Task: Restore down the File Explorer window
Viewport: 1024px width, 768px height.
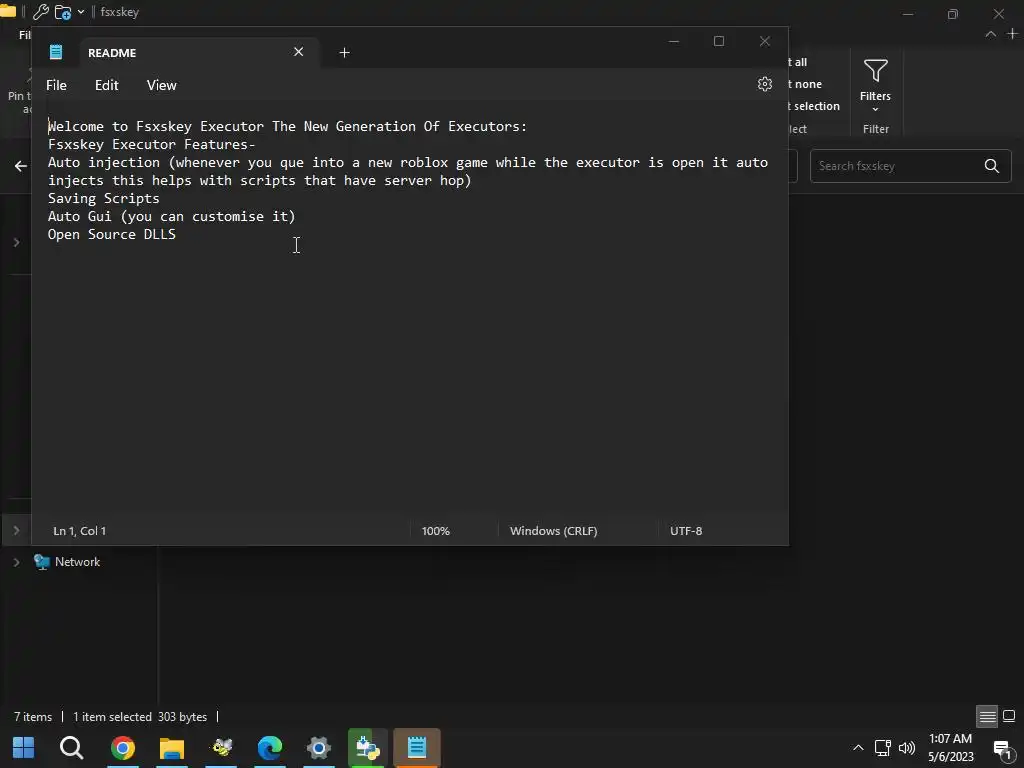Action: pos(953,14)
